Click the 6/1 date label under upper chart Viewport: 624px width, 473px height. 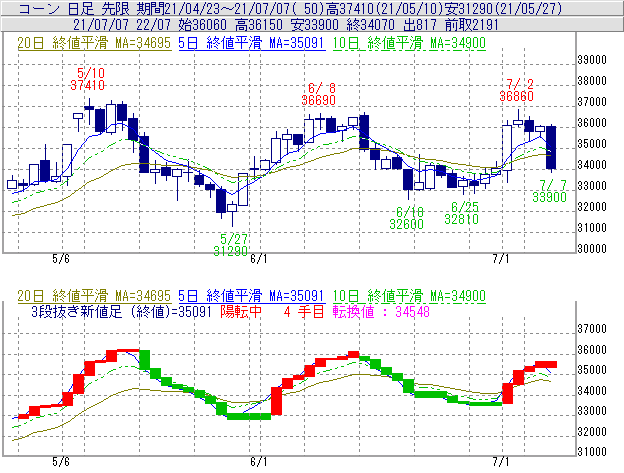[x=259, y=259]
